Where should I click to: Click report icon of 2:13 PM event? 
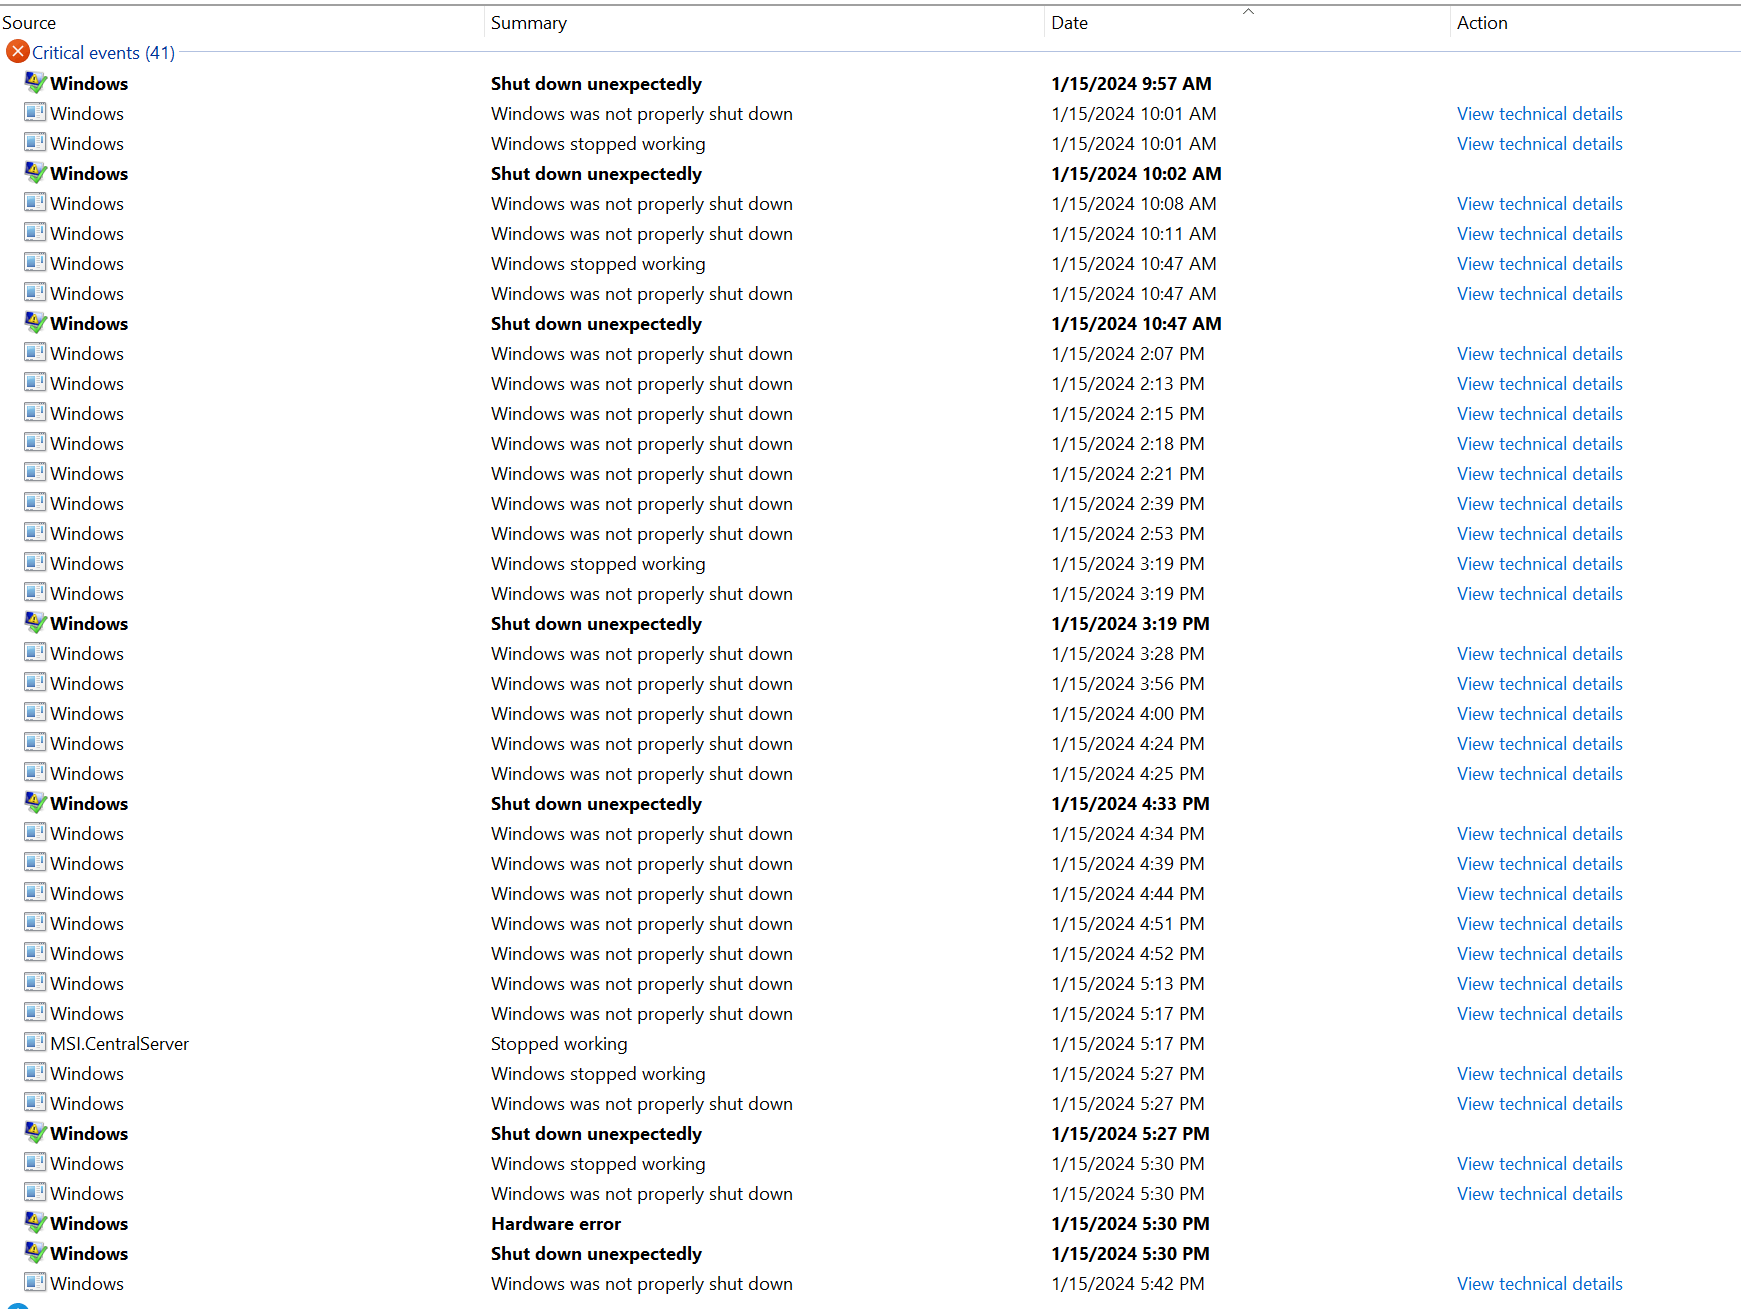click(35, 382)
